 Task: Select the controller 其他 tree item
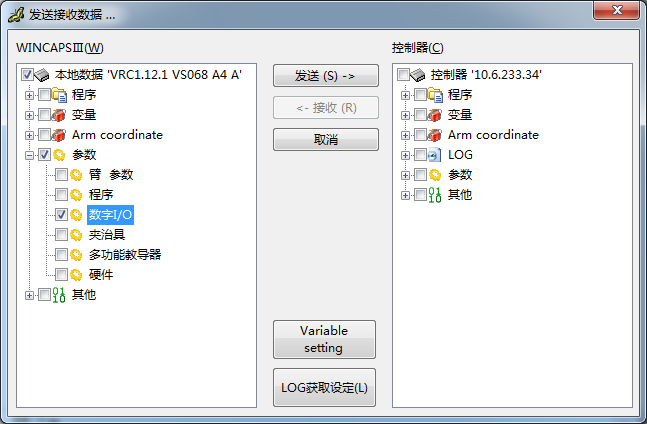460,195
